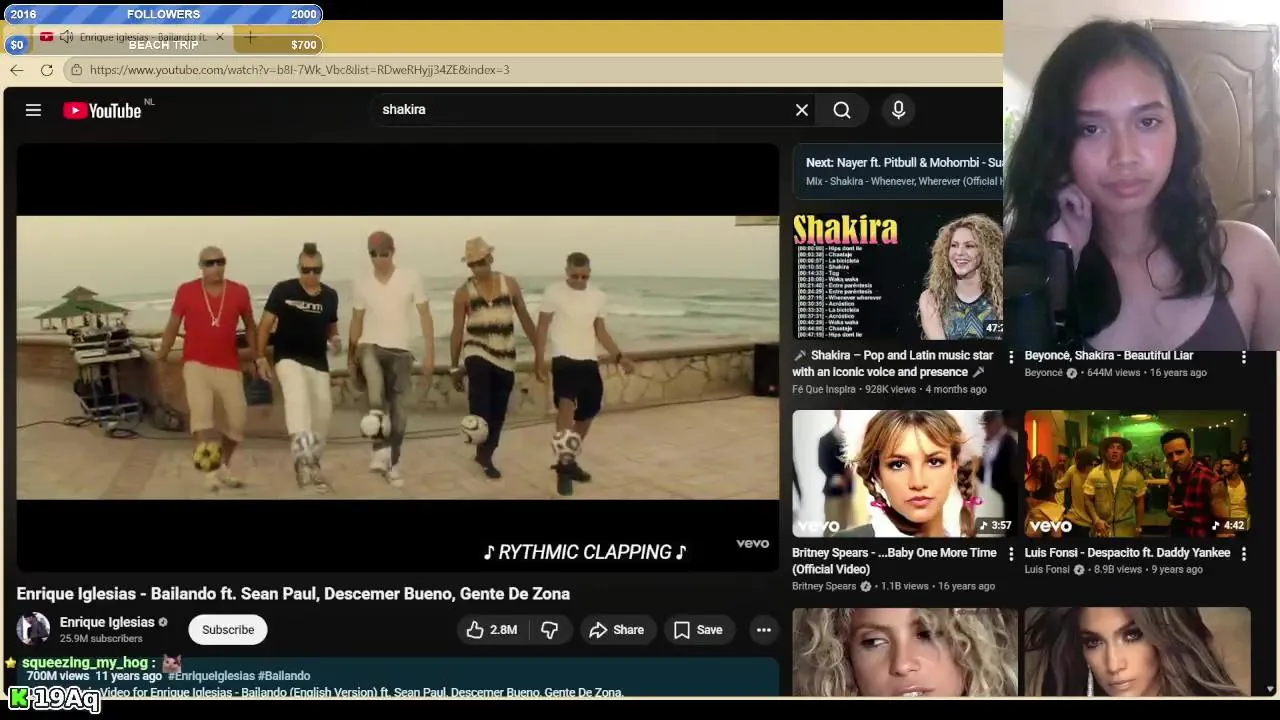Viewport: 1280px width, 720px height.
Task: Open Fé Que Inspira channel link
Action: (824, 389)
